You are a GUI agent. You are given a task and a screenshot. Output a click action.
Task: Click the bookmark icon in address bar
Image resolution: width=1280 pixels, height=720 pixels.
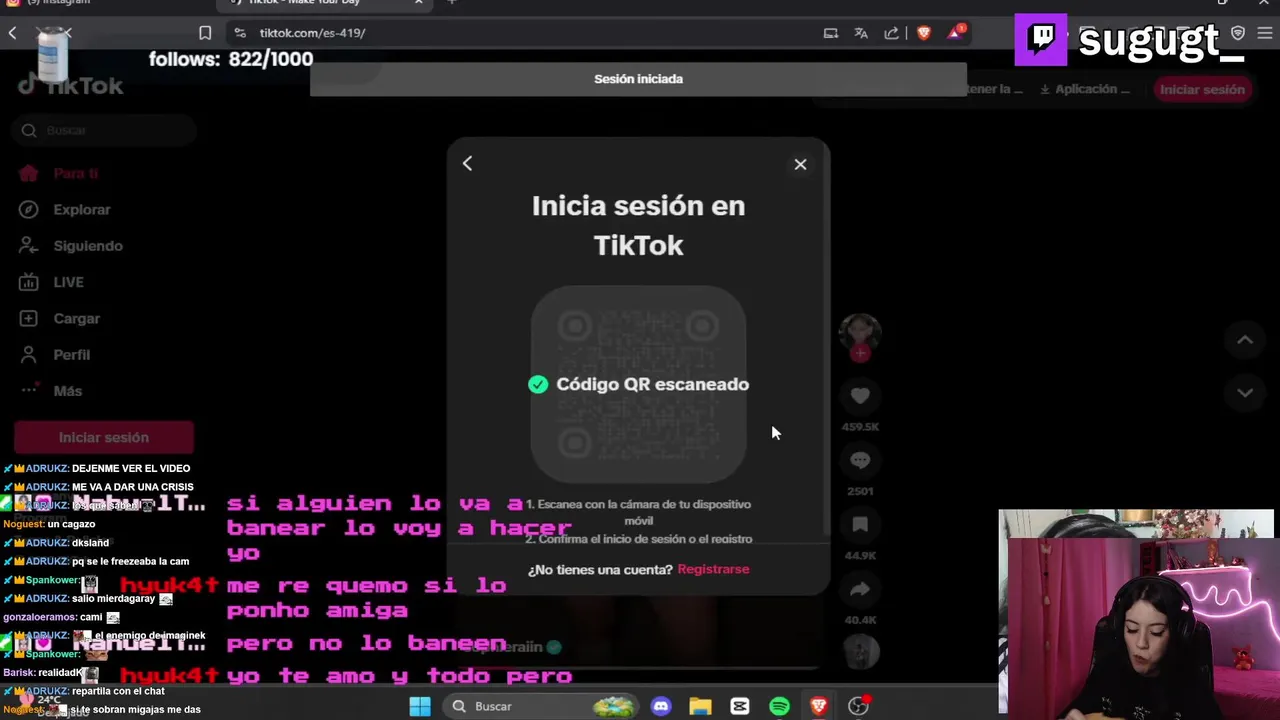(205, 33)
